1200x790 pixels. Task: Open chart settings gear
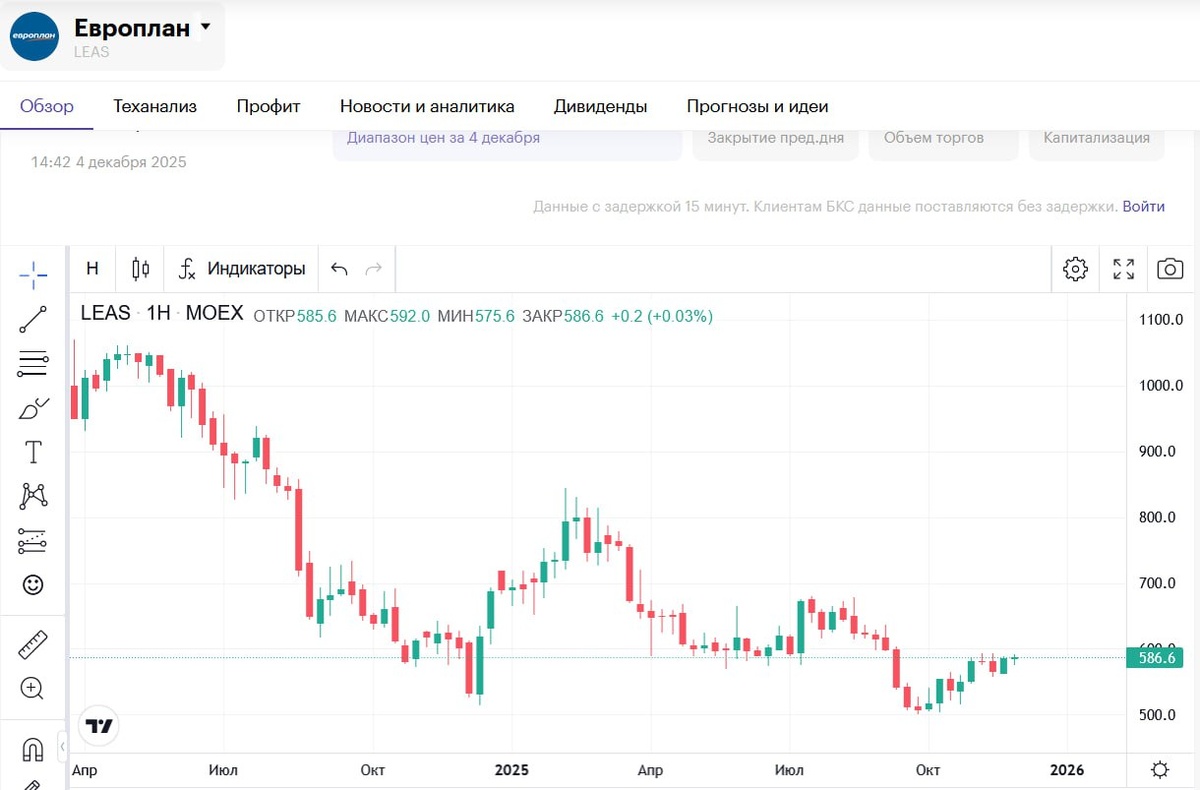point(1075,268)
